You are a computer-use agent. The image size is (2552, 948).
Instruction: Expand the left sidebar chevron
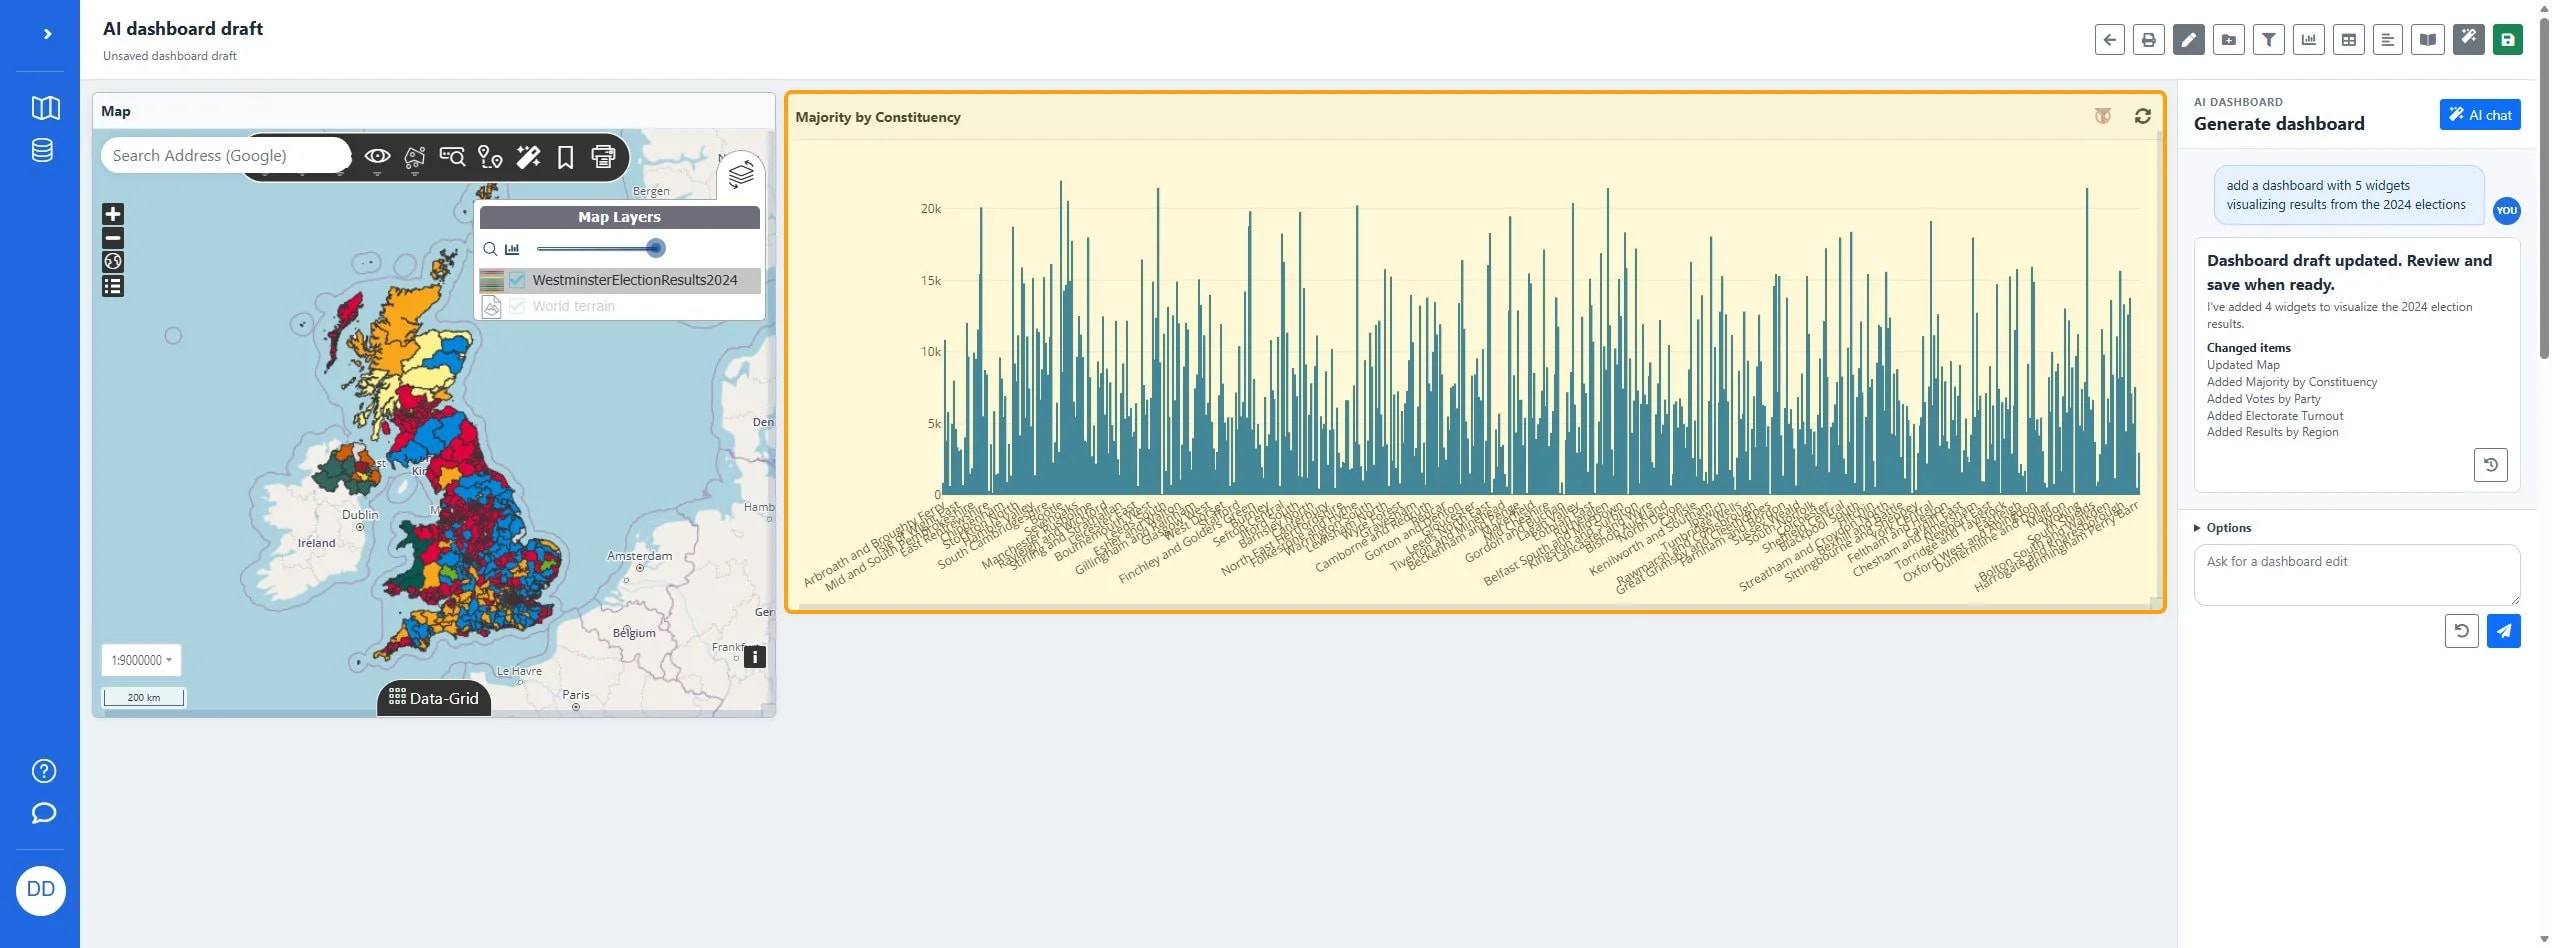tap(47, 34)
